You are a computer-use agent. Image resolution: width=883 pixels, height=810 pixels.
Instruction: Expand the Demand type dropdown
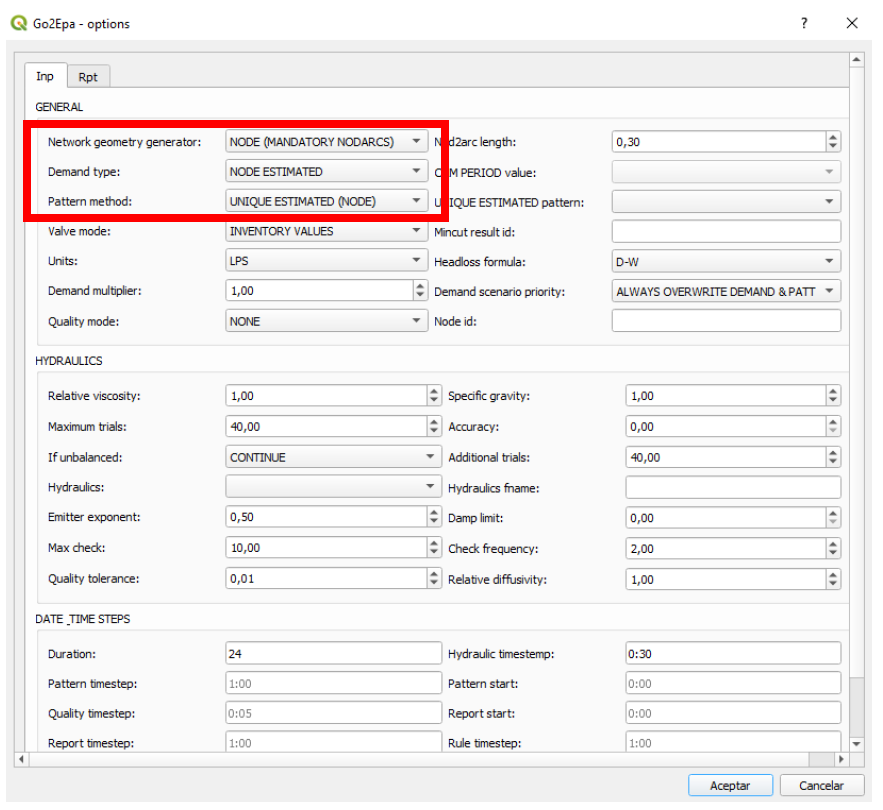coord(327,172)
